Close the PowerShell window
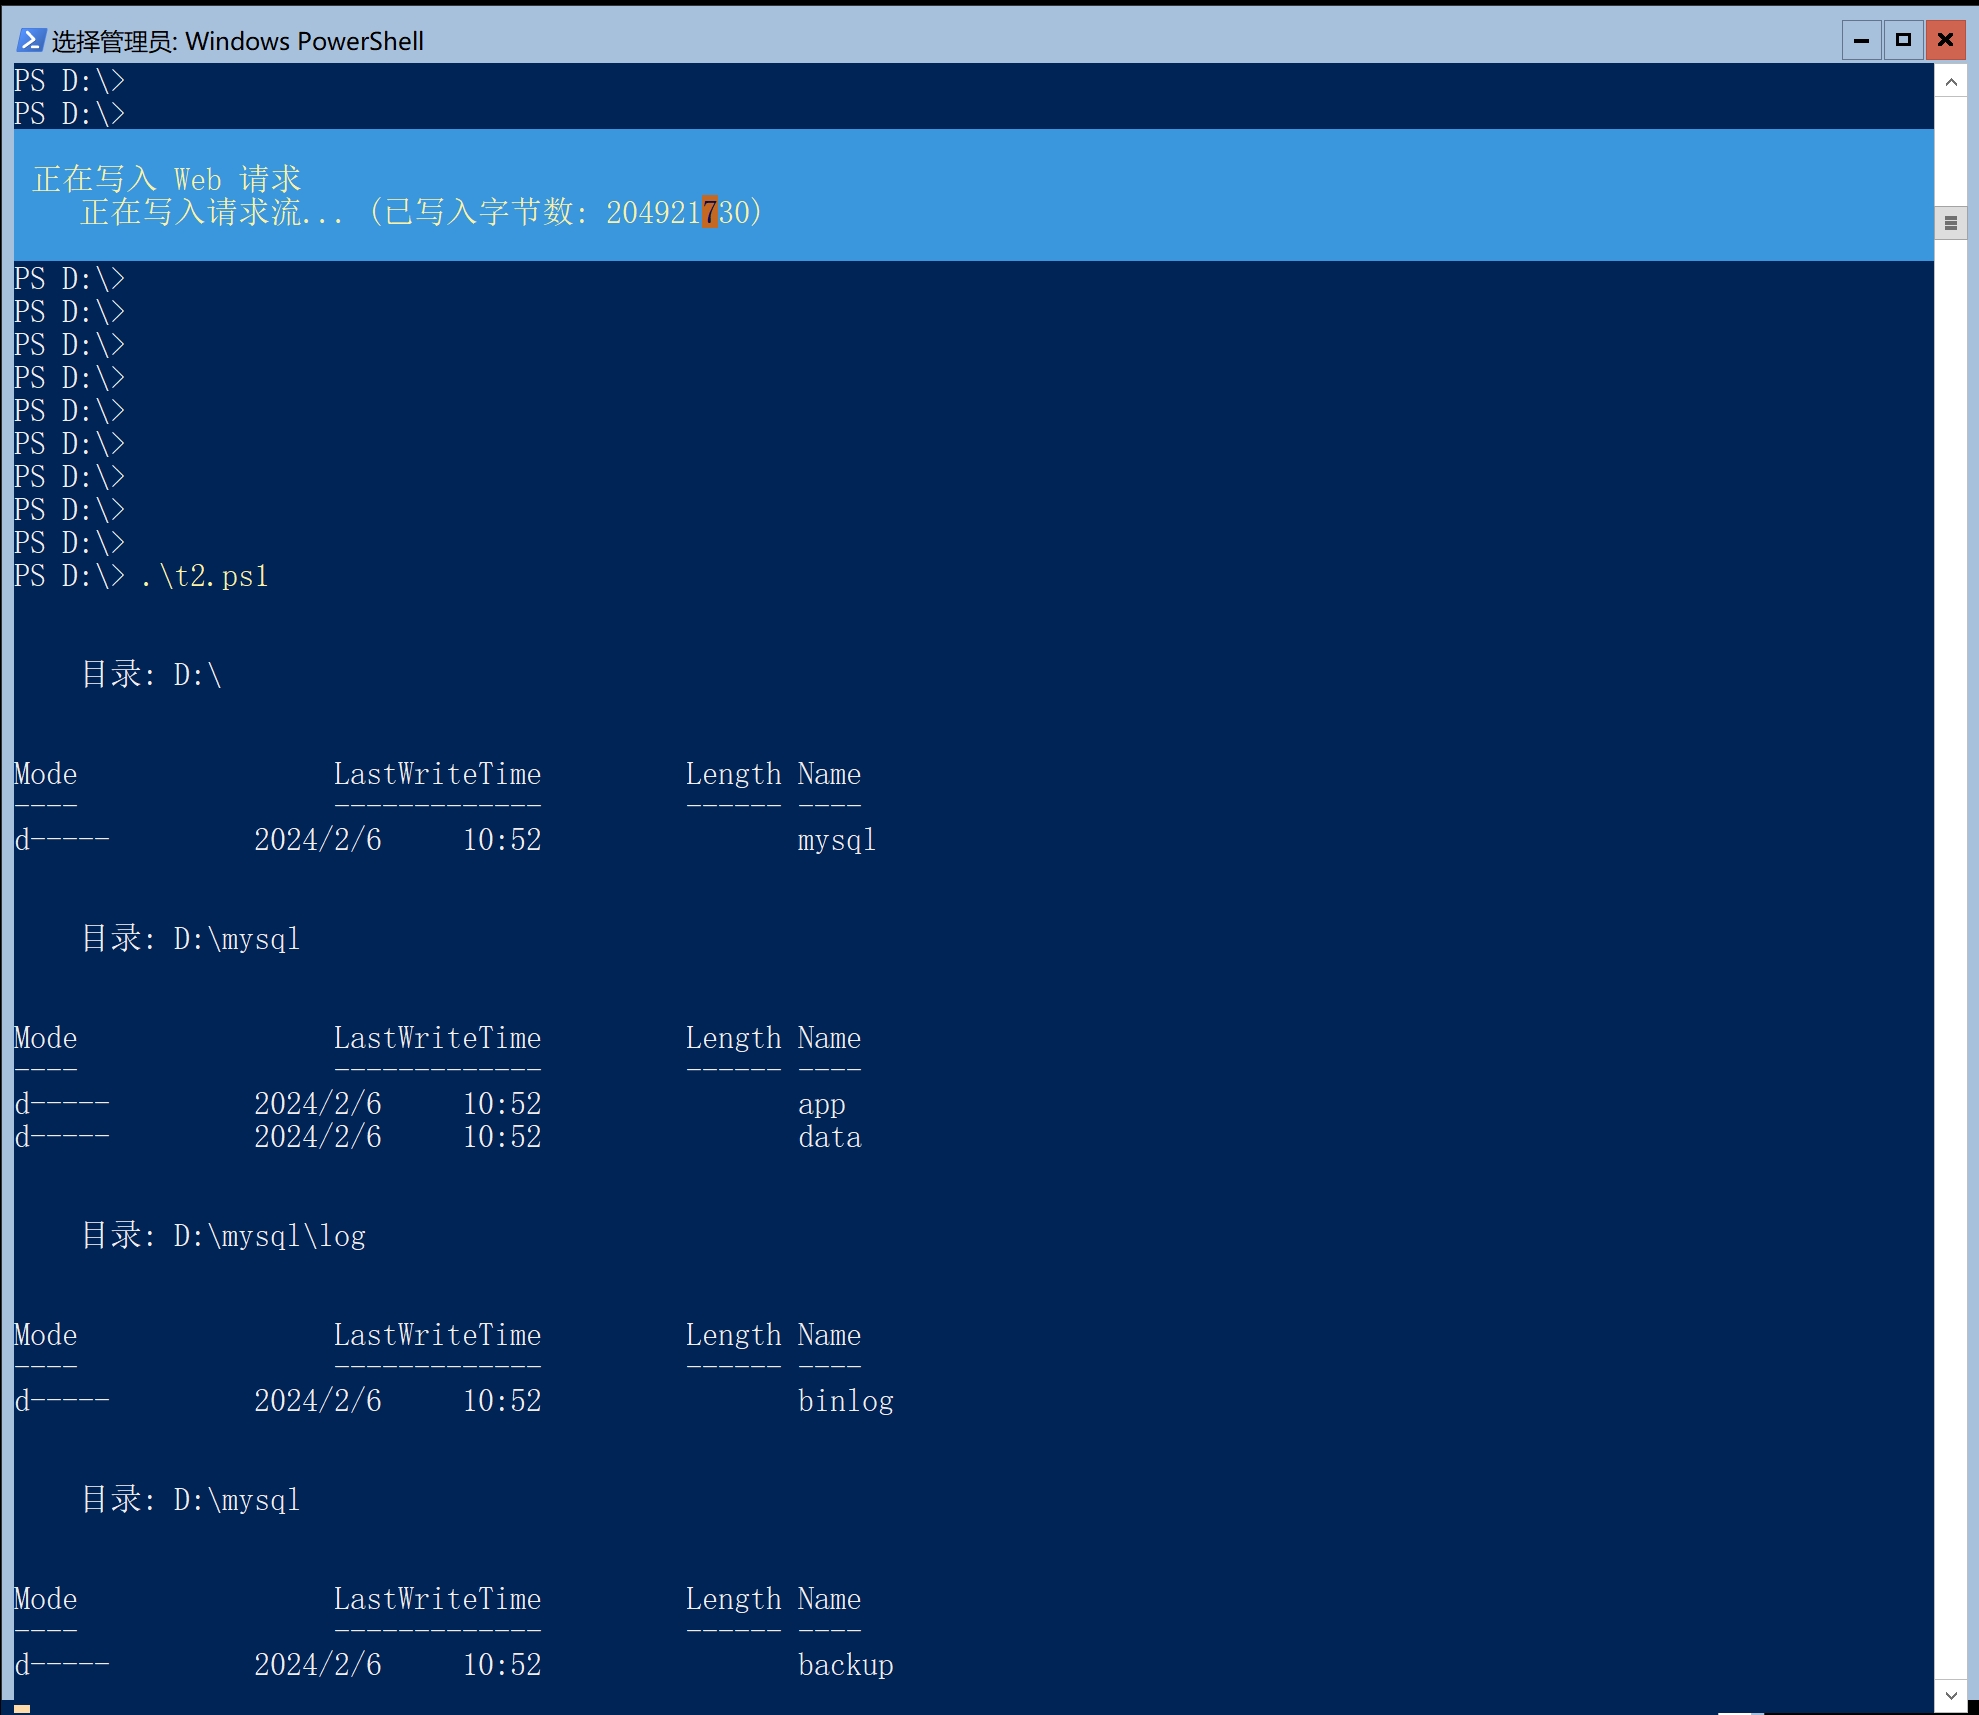1979x1715 pixels. click(x=1945, y=40)
